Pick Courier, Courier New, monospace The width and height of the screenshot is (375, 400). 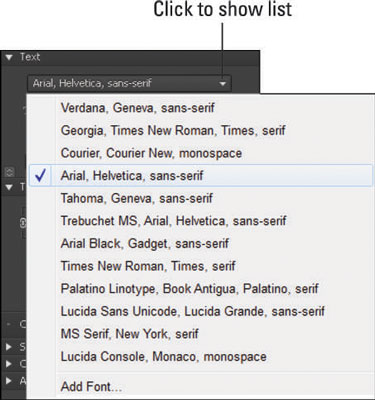pyautogui.click(x=151, y=153)
